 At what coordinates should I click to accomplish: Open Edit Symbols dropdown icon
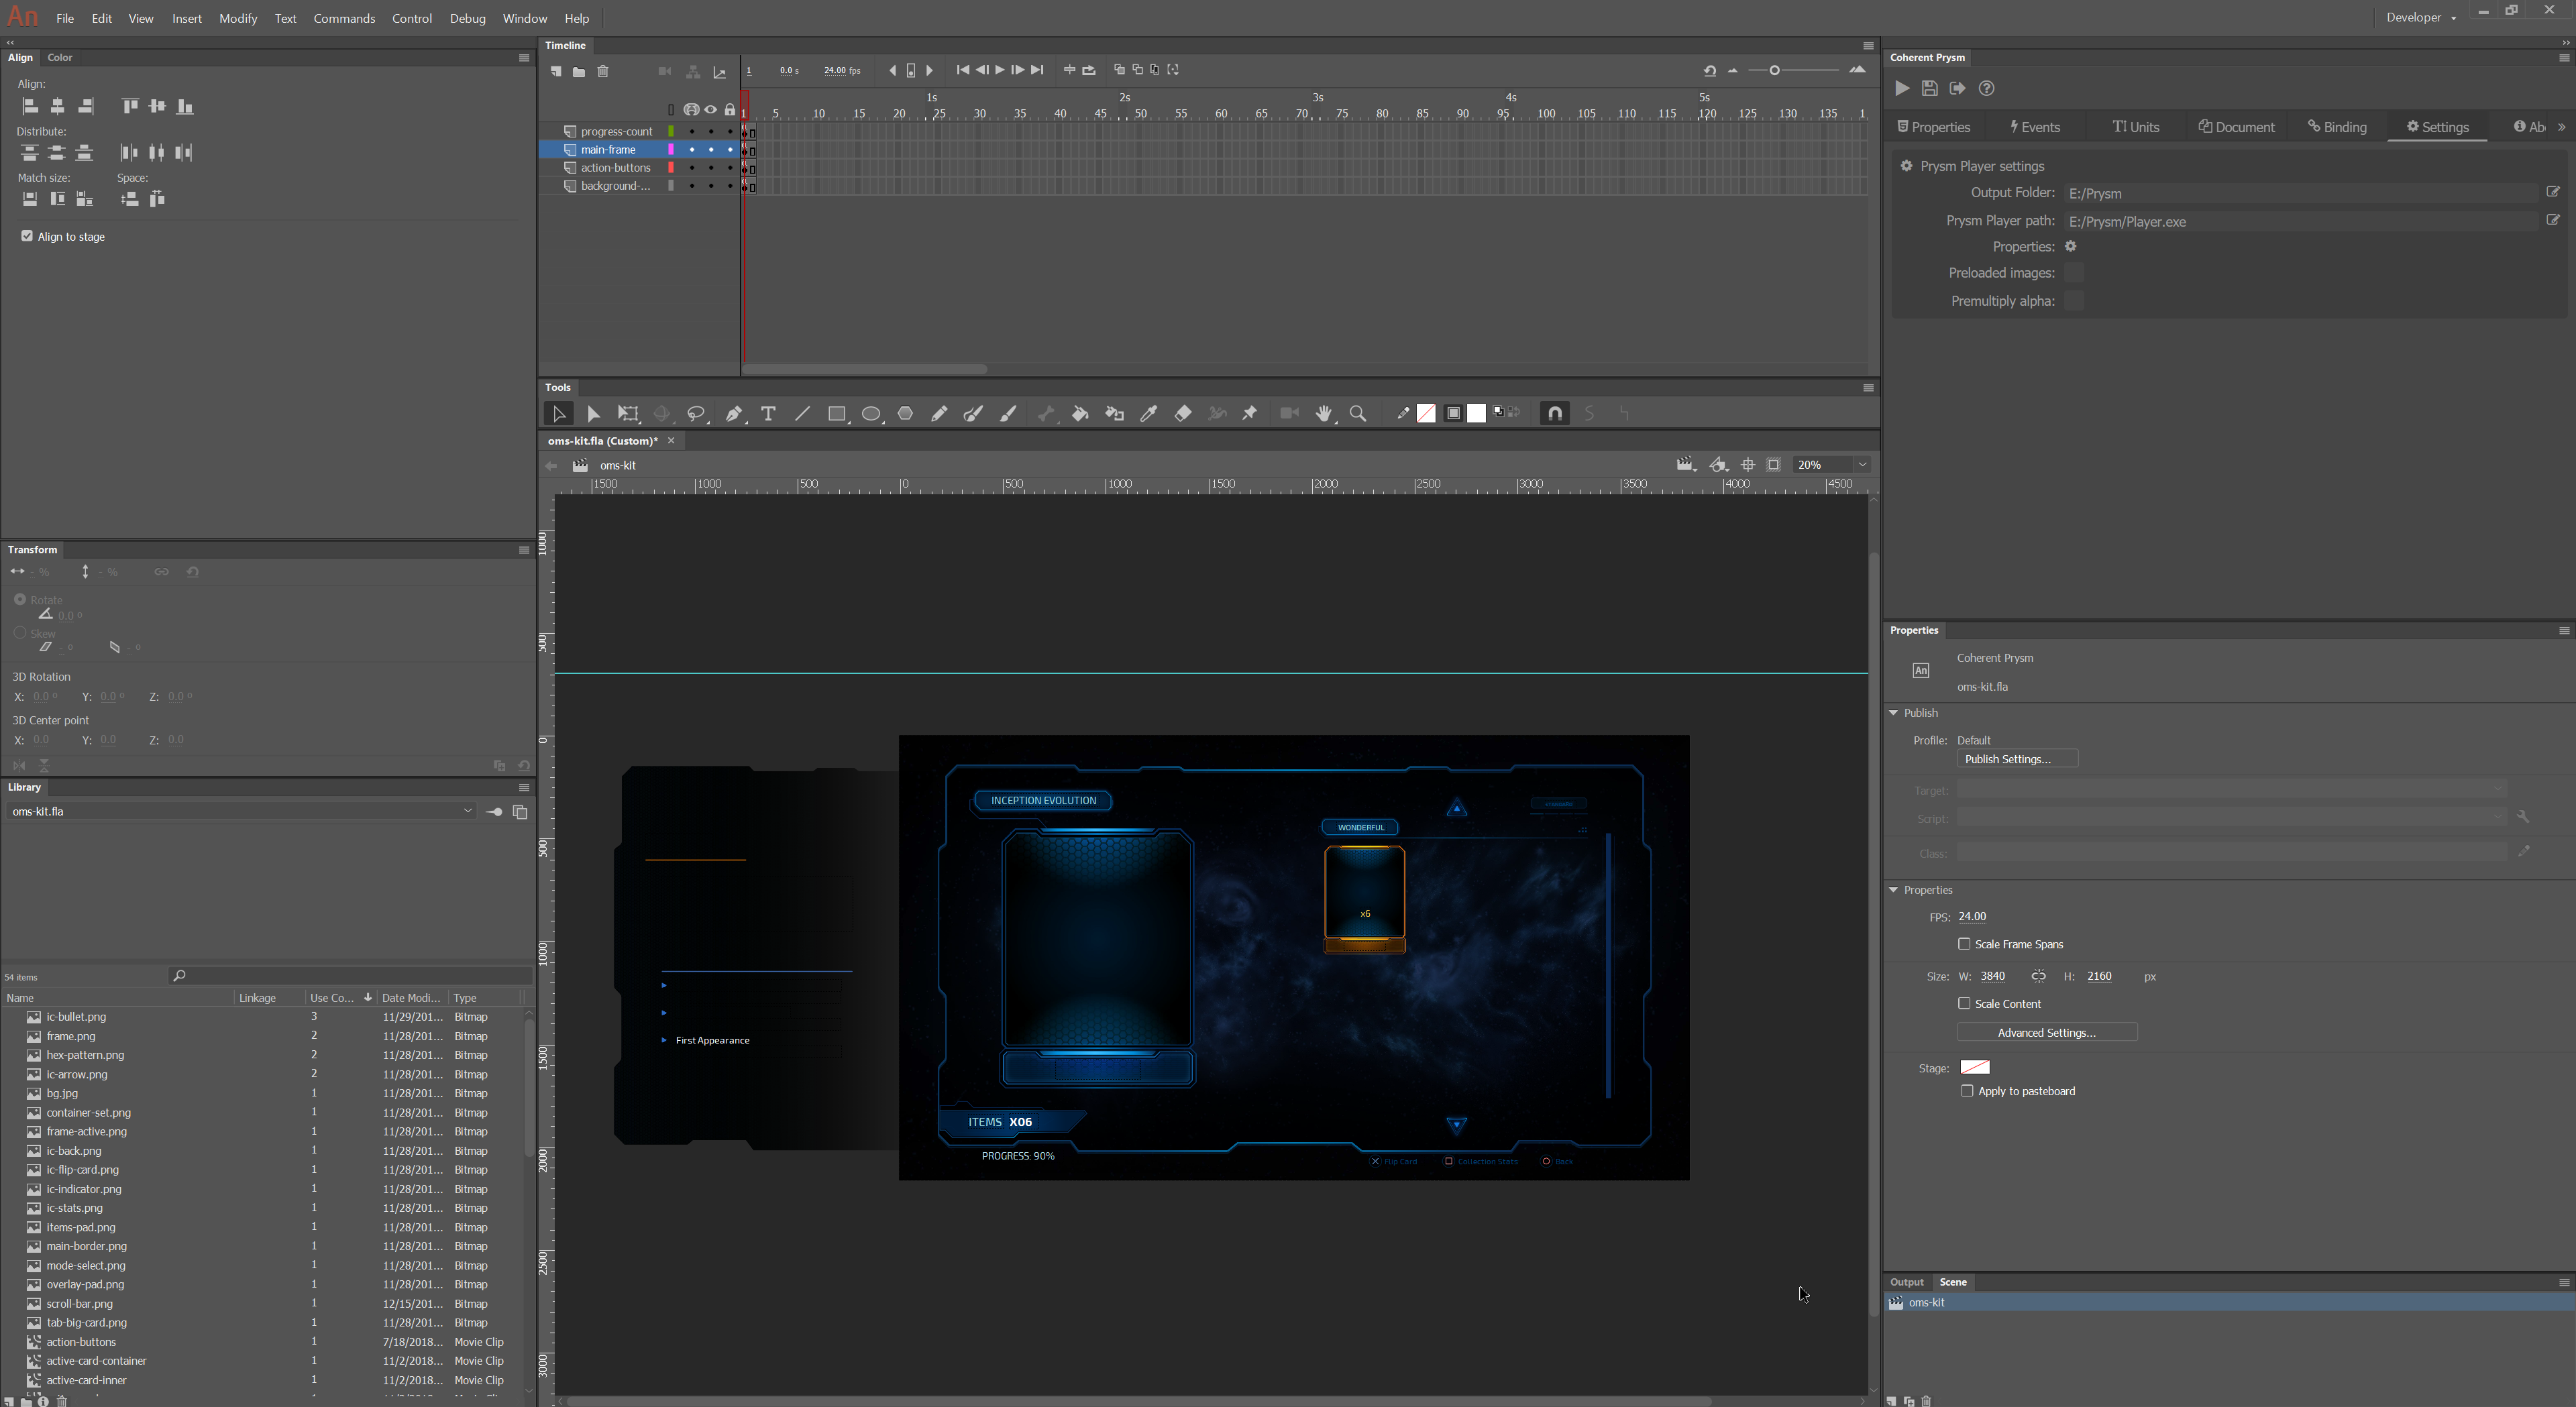pyautogui.click(x=1719, y=464)
